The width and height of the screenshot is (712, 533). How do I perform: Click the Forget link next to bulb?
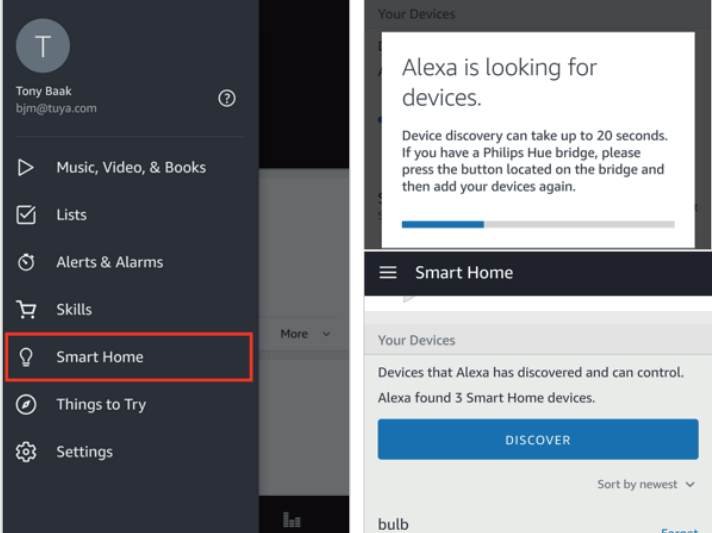click(679, 529)
